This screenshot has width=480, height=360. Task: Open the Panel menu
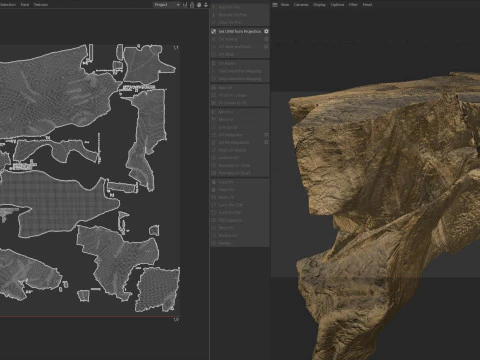pos(367,5)
